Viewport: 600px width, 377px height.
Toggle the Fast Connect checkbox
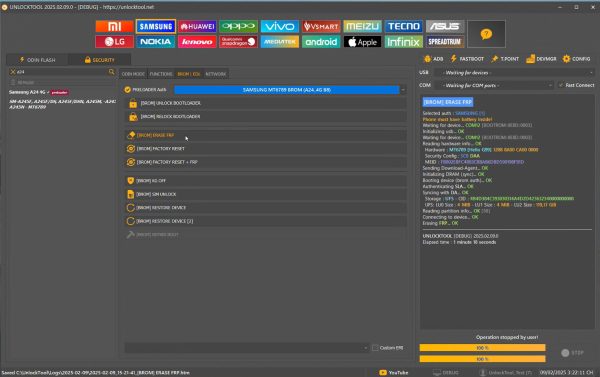561,85
